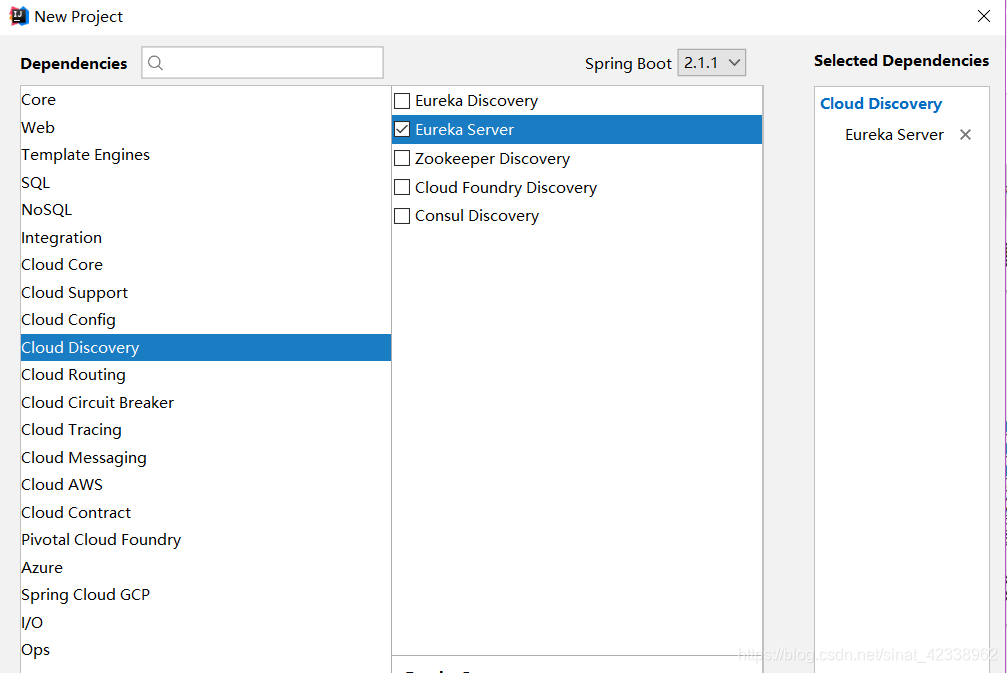Click the Zookeeper Discovery label

492,159
